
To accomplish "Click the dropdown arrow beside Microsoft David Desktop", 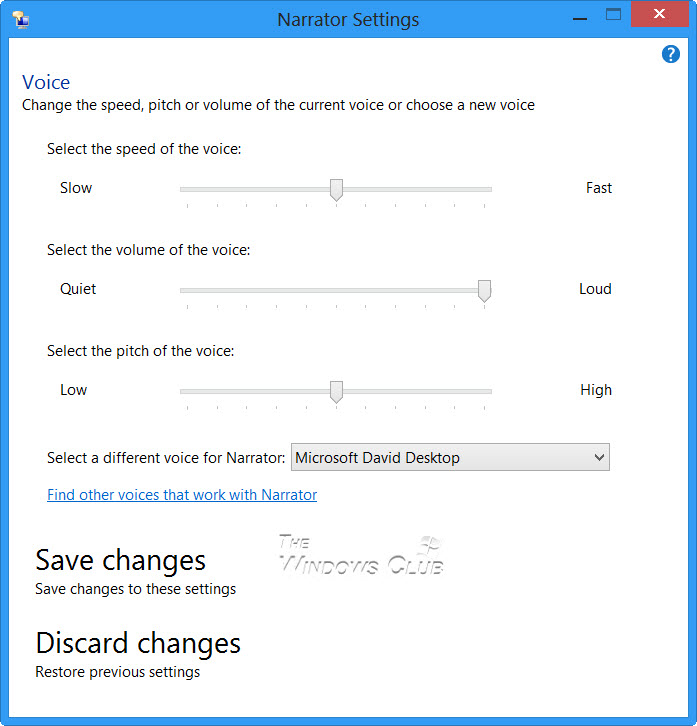I will (599, 458).
